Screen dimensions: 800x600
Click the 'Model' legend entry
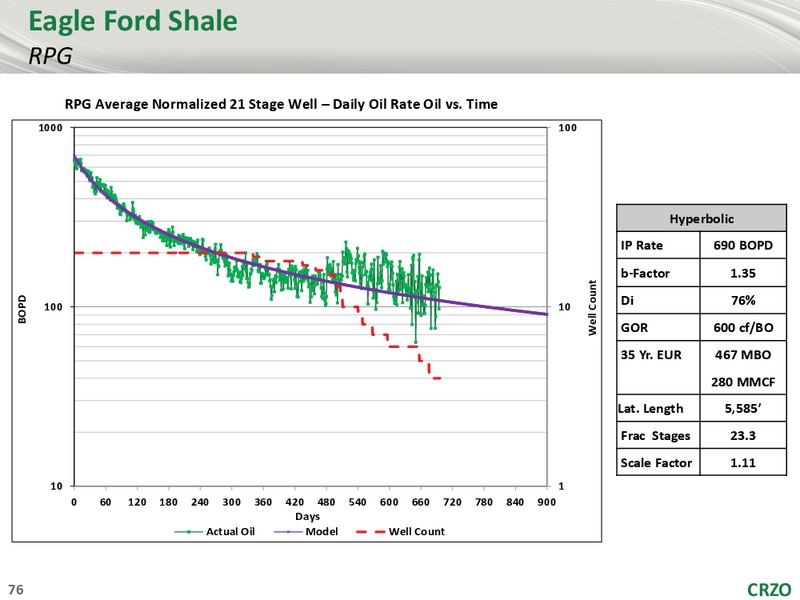(306, 532)
